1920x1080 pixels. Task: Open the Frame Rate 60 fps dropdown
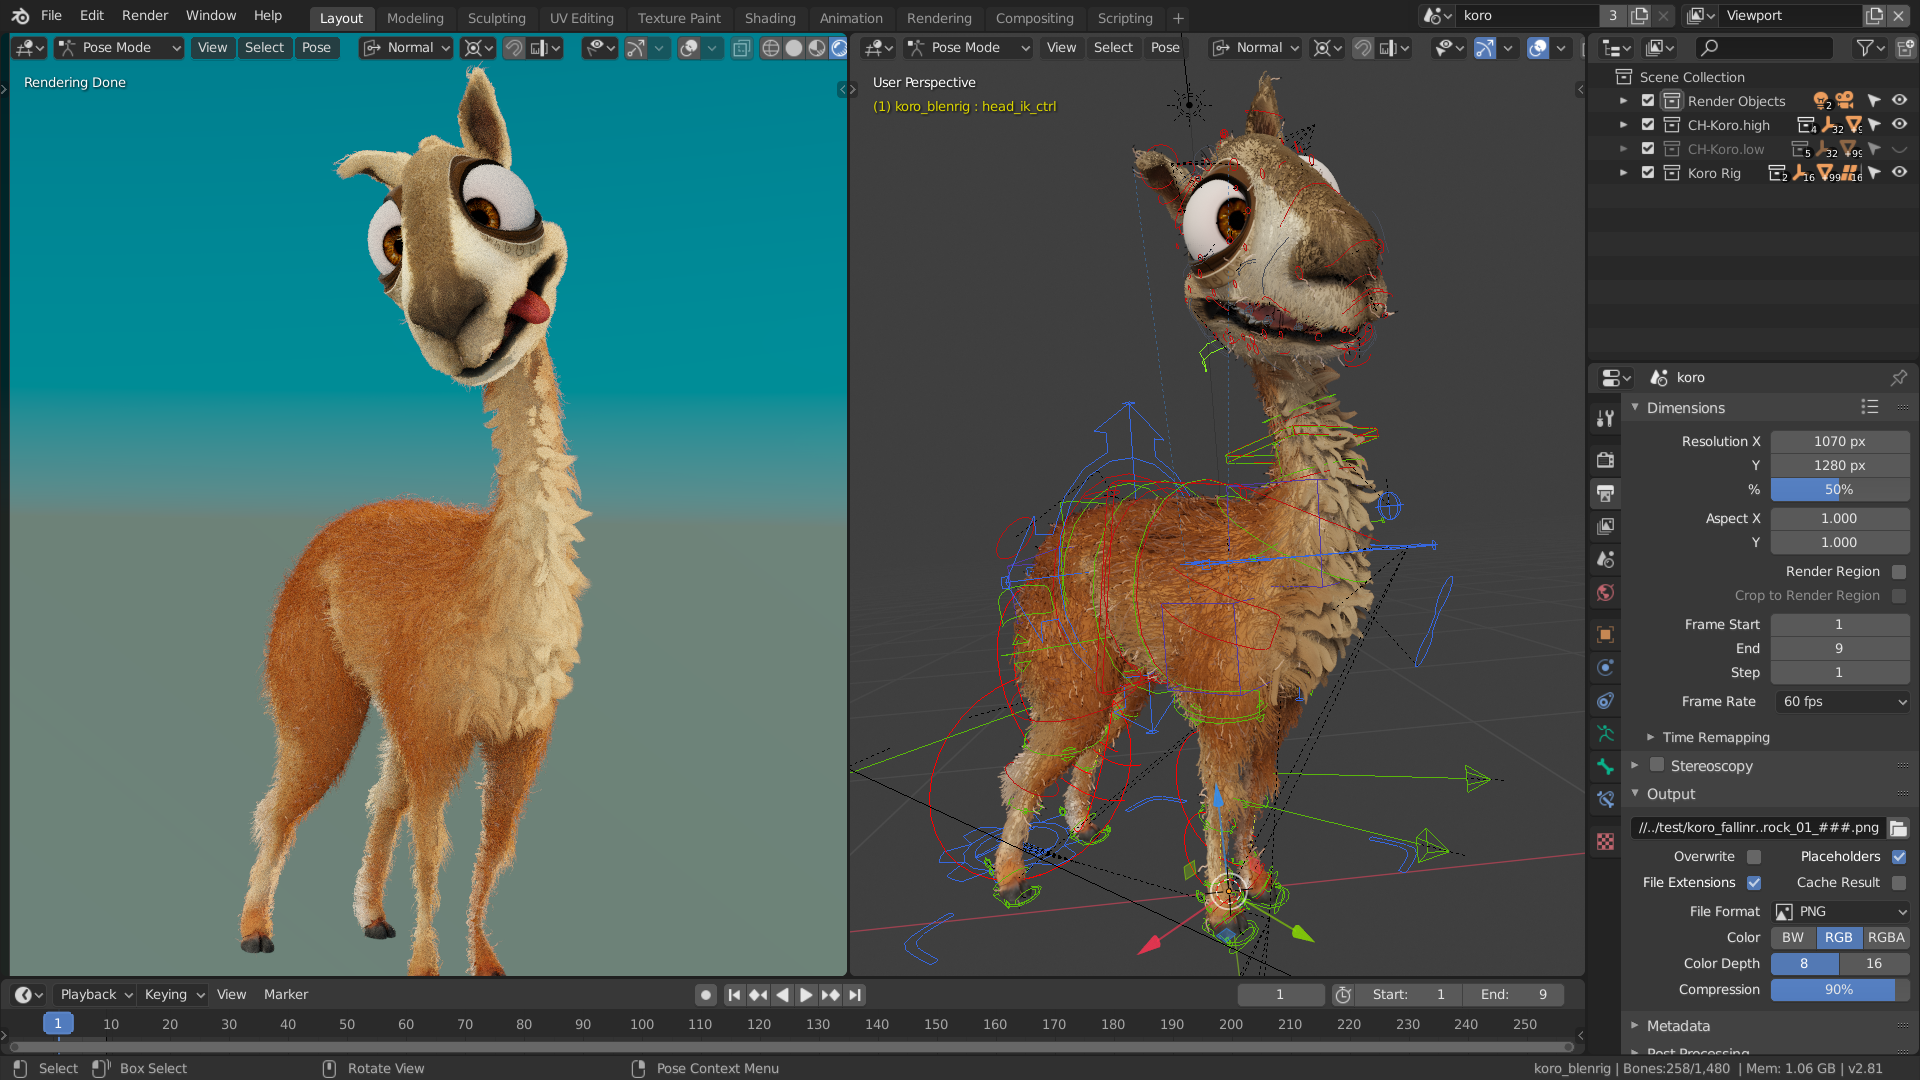(x=1842, y=702)
